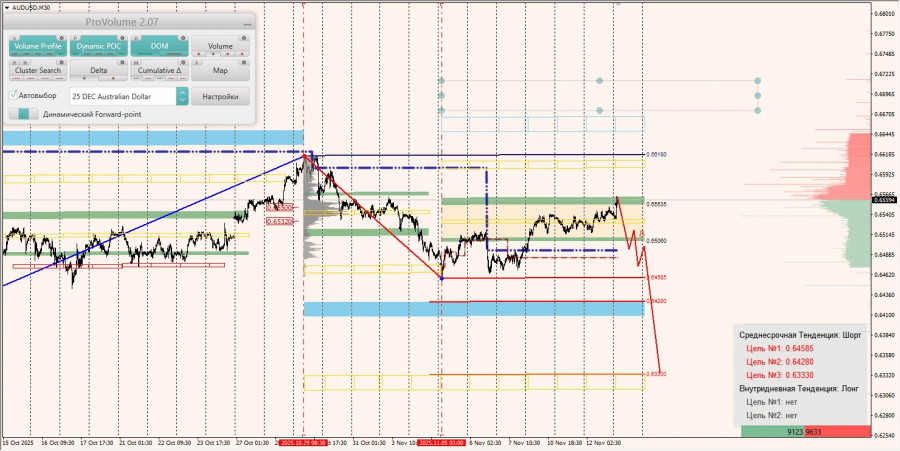900x451 pixels.
Task: Click the red 9633 volume bar
Action: pyautogui.click(x=837, y=433)
